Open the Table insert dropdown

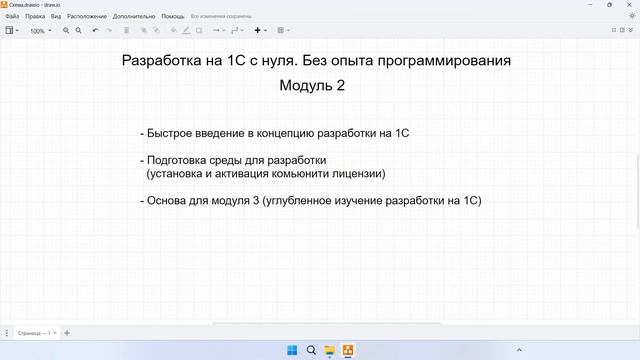tap(283, 30)
